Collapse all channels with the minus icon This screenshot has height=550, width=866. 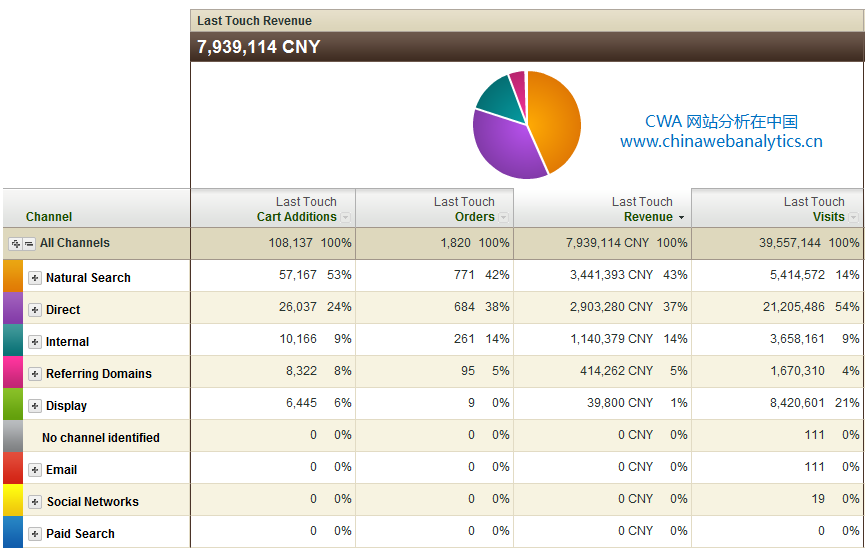click(29, 244)
